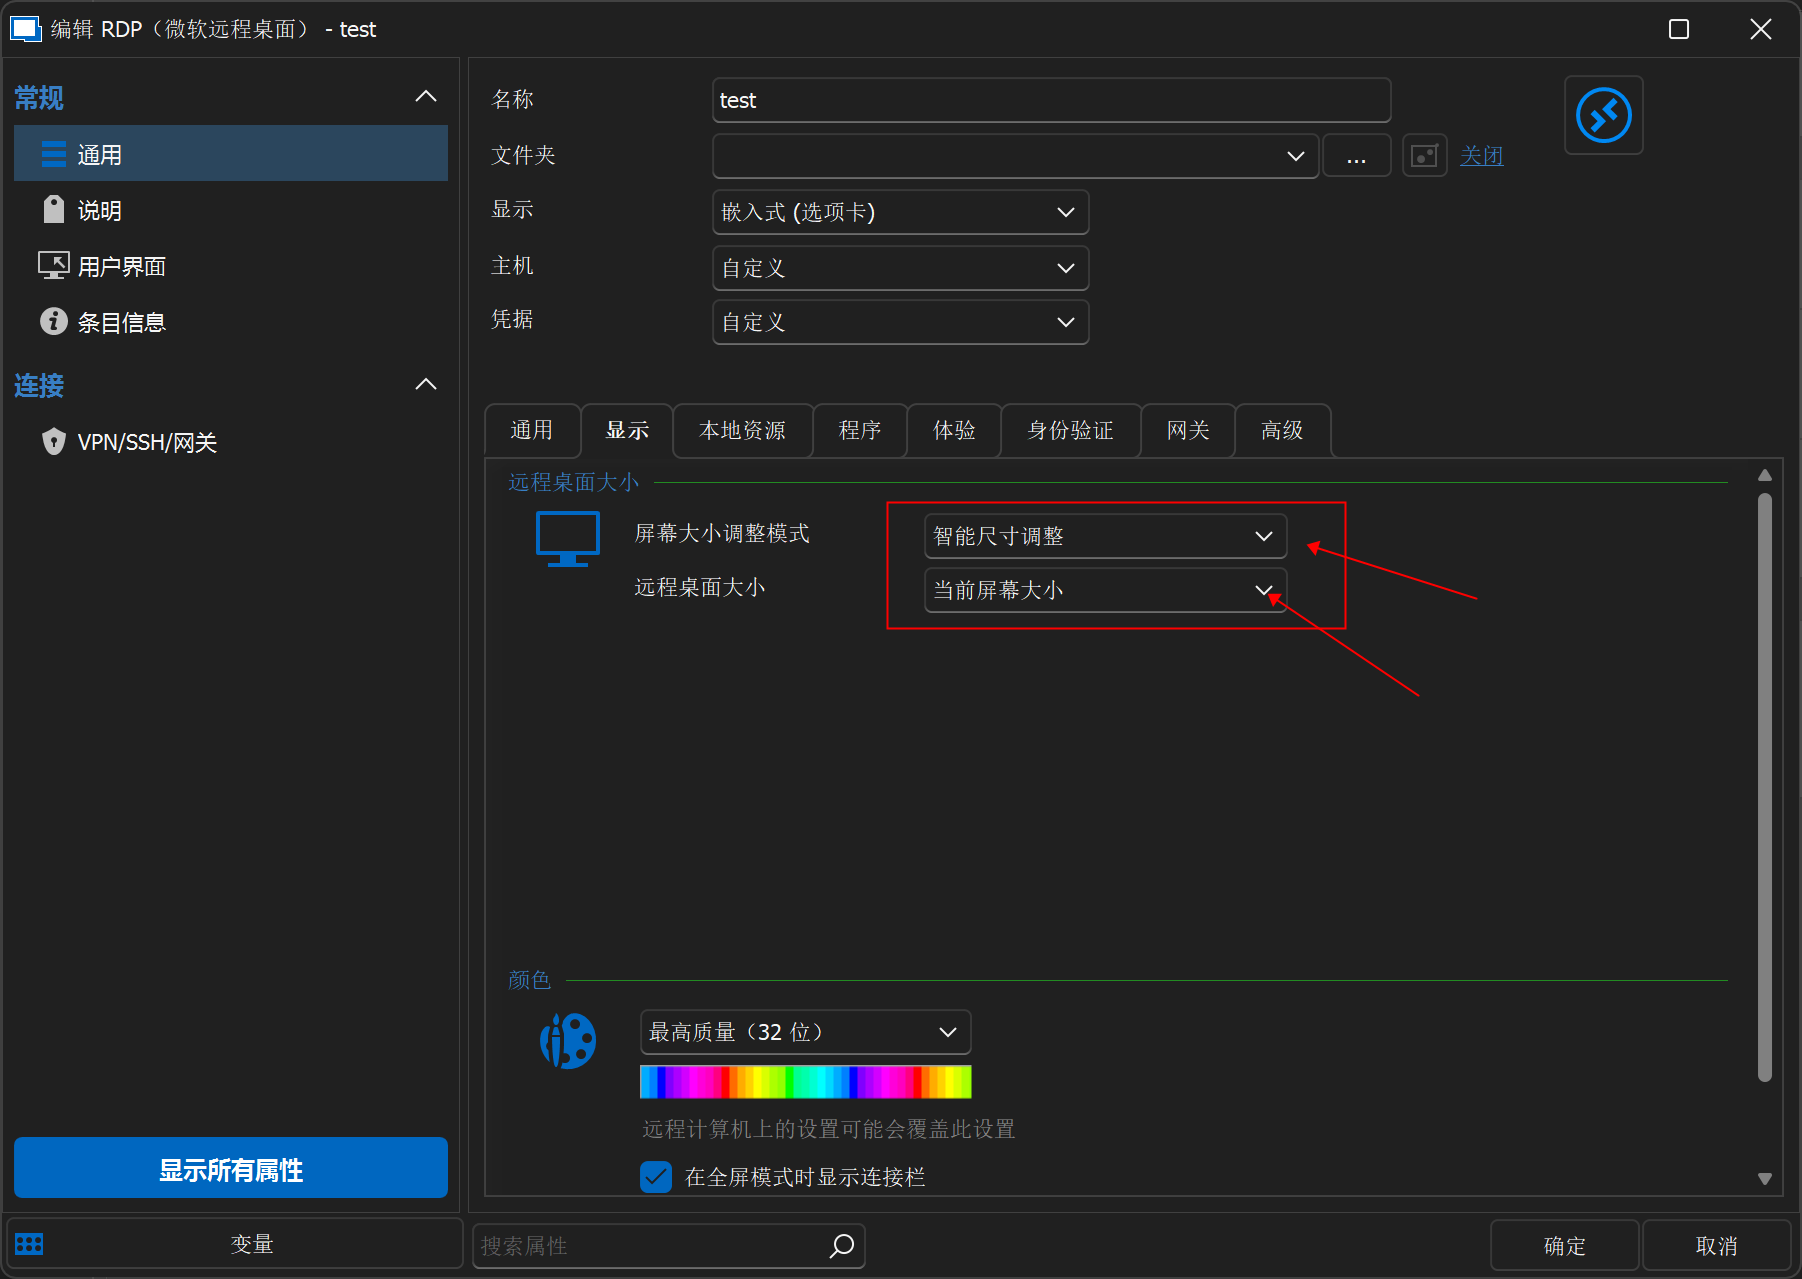This screenshot has width=1802, height=1279.
Task: Open the grid icon next to 变量
Action: 30,1244
